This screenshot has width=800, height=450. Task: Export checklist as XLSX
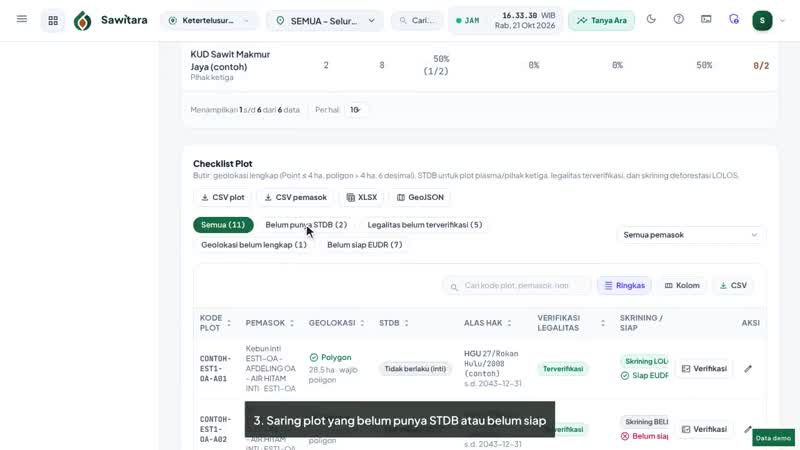coord(362,197)
